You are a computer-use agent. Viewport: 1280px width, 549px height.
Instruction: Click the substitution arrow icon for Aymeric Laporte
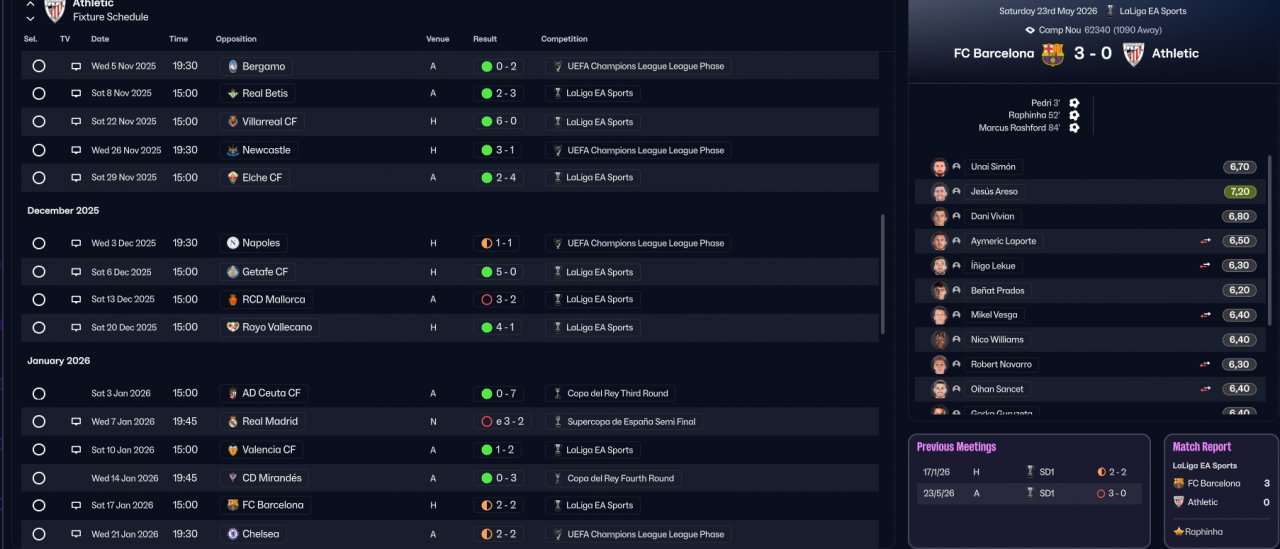(x=1206, y=241)
